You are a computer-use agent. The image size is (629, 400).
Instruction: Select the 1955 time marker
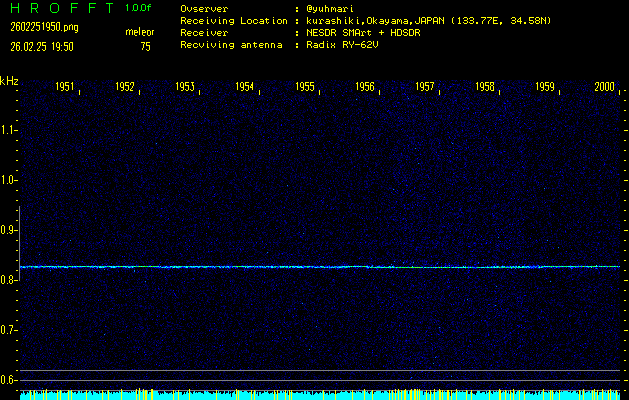tap(305, 88)
